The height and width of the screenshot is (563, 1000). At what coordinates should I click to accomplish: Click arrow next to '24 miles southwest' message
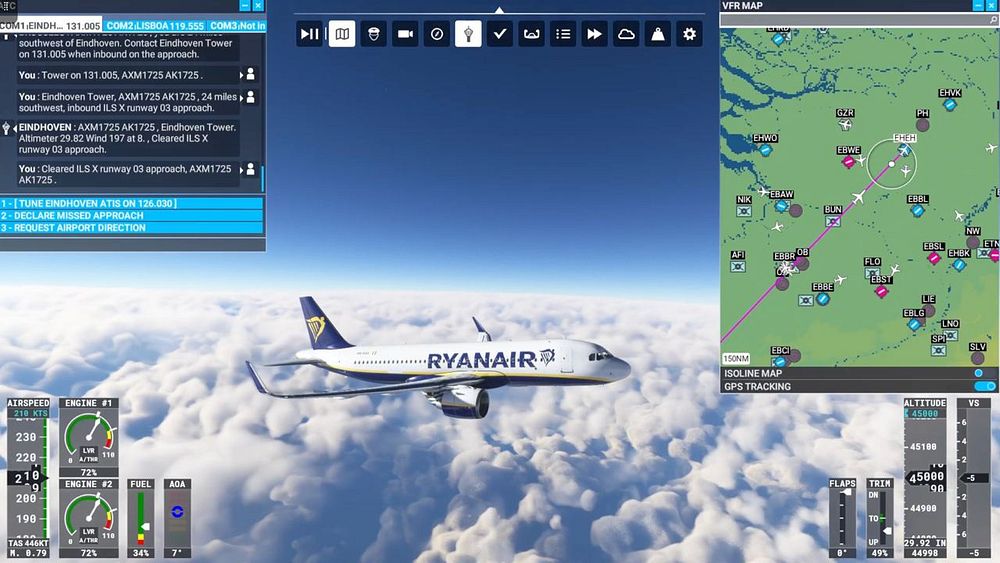pyautogui.click(x=241, y=98)
